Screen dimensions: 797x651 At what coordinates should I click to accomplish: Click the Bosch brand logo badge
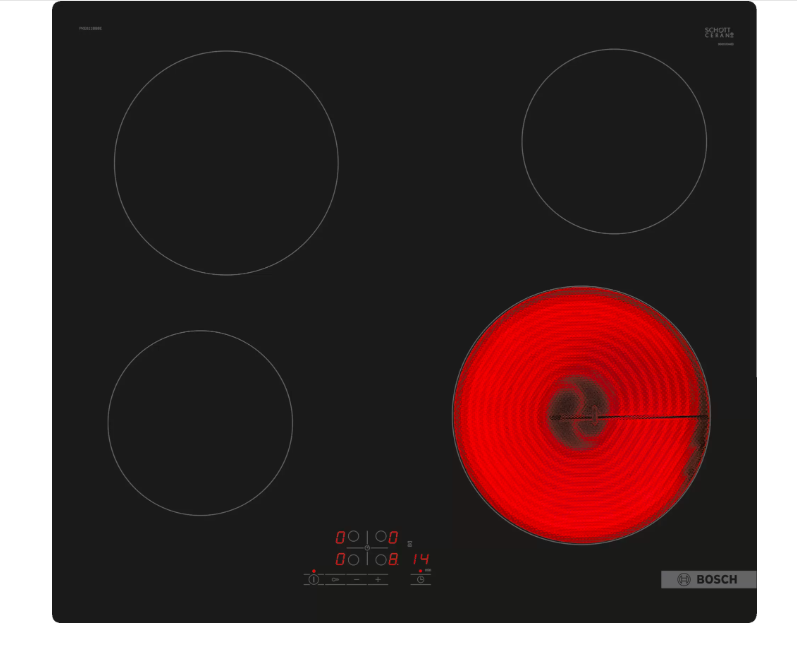coord(708,579)
